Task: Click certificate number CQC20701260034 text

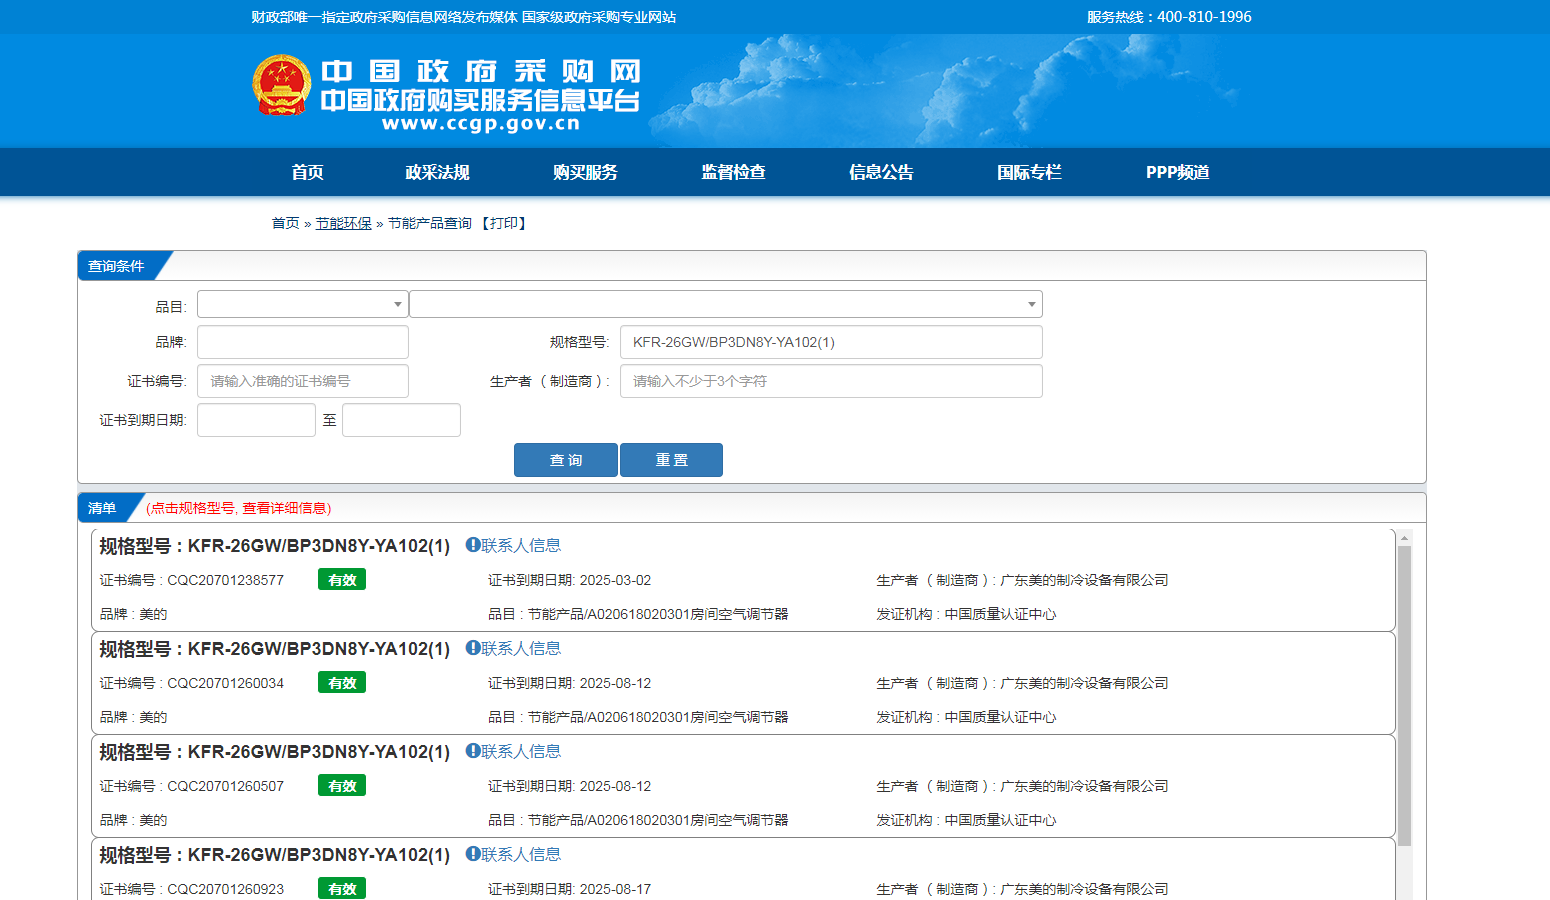Action: [x=225, y=683]
